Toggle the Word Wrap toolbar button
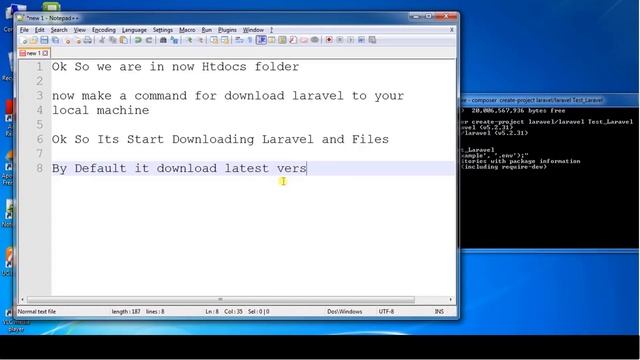Screen dimensions: 640x360 tap(239, 40)
